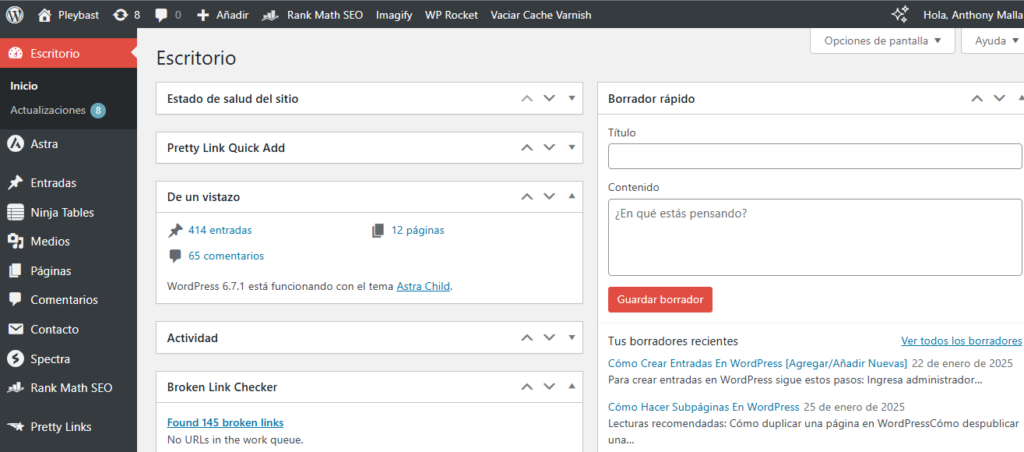
Task: Click the '22 de enero de 2025' date
Action: click(x=962, y=363)
